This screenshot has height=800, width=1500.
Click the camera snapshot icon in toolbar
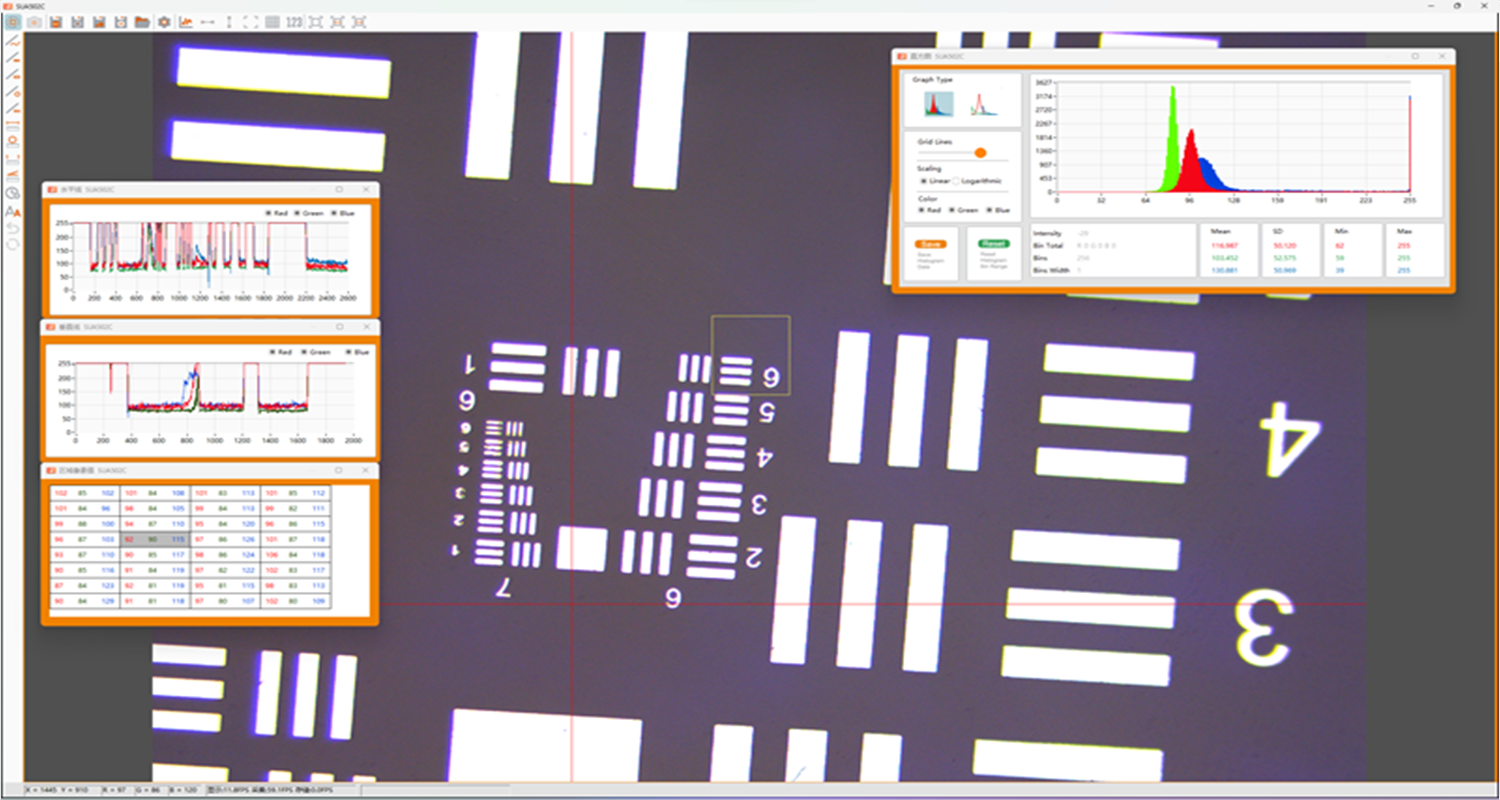tap(34, 22)
